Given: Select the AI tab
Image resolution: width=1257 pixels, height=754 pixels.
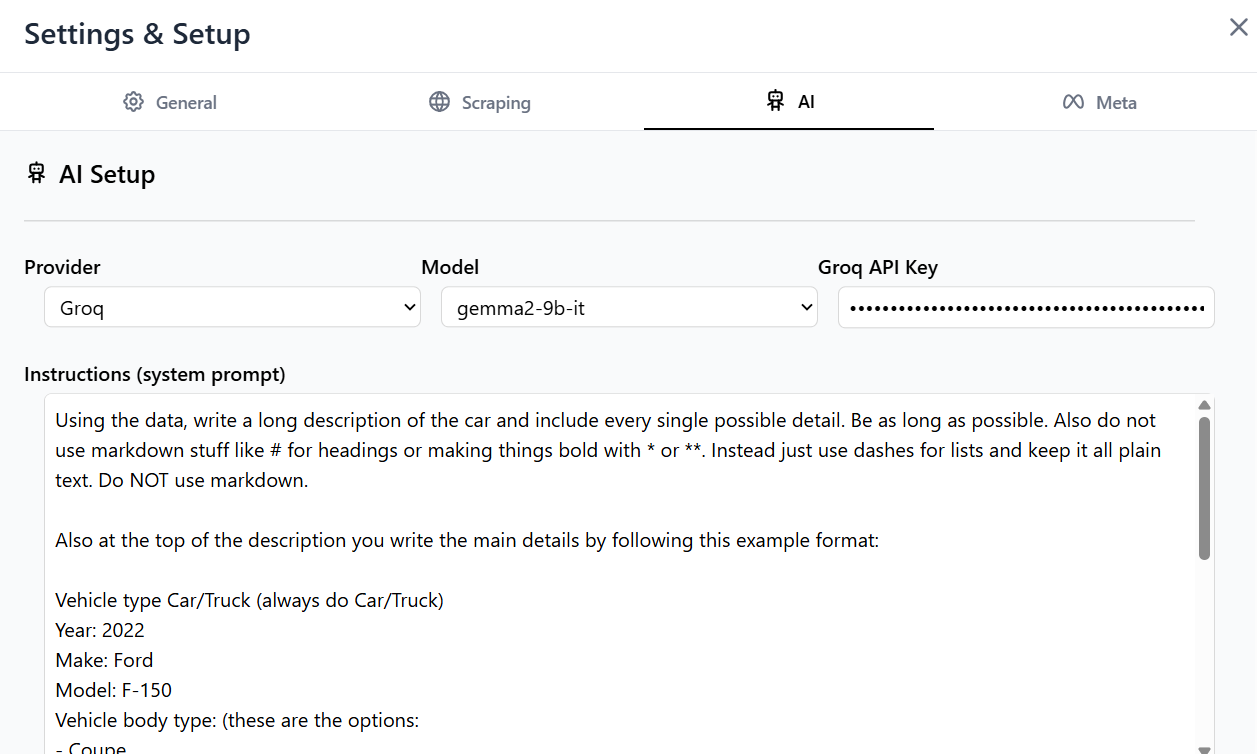Looking at the screenshot, I should tap(789, 102).
